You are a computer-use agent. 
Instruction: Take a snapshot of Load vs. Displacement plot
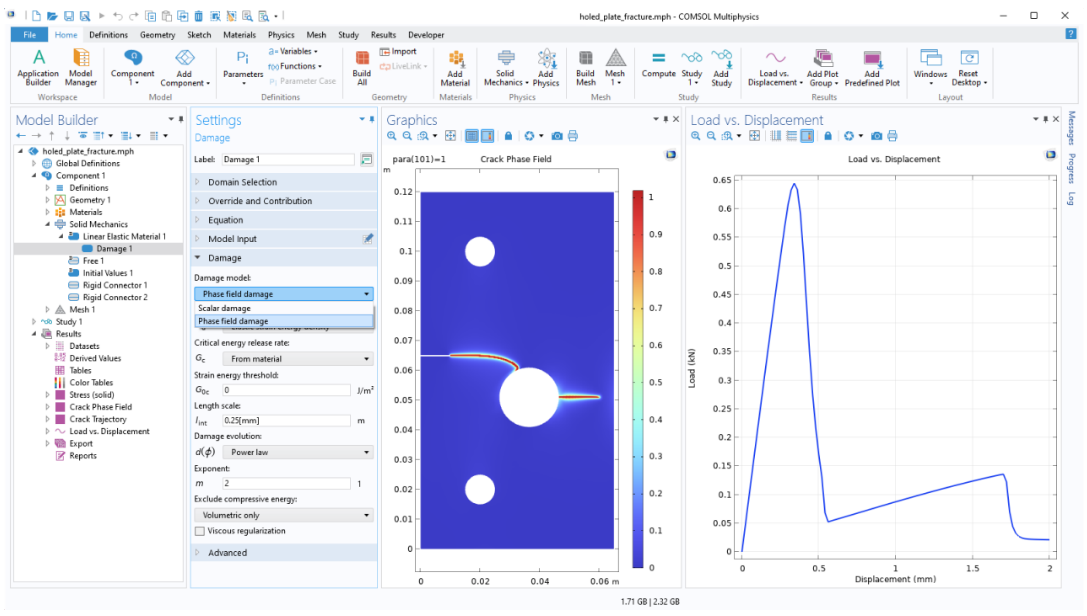click(877, 137)
